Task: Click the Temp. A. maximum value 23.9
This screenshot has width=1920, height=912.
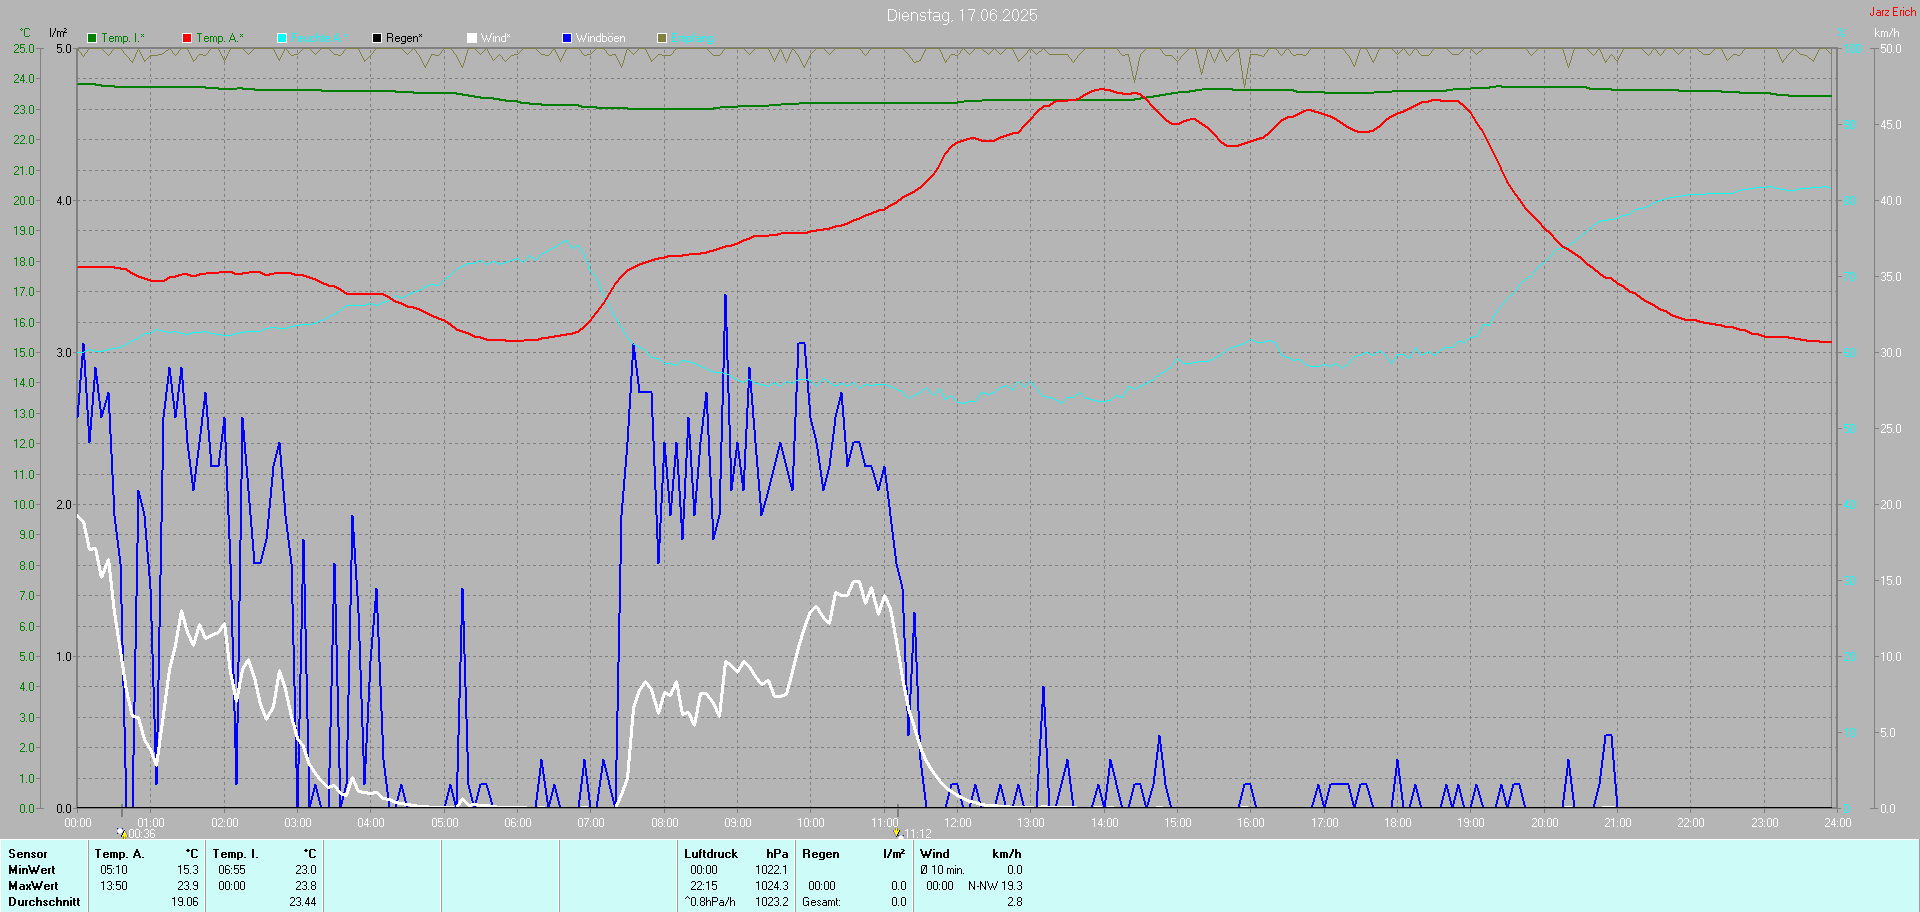Action: 188,886
